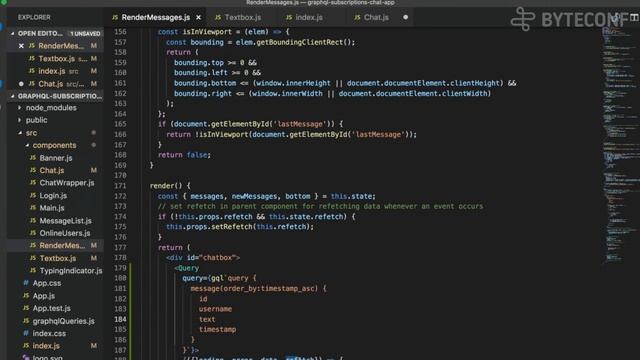Click the 1 UNSAVED badge
The height and width of the screenshot is (360, 640).
coord(85,33)
